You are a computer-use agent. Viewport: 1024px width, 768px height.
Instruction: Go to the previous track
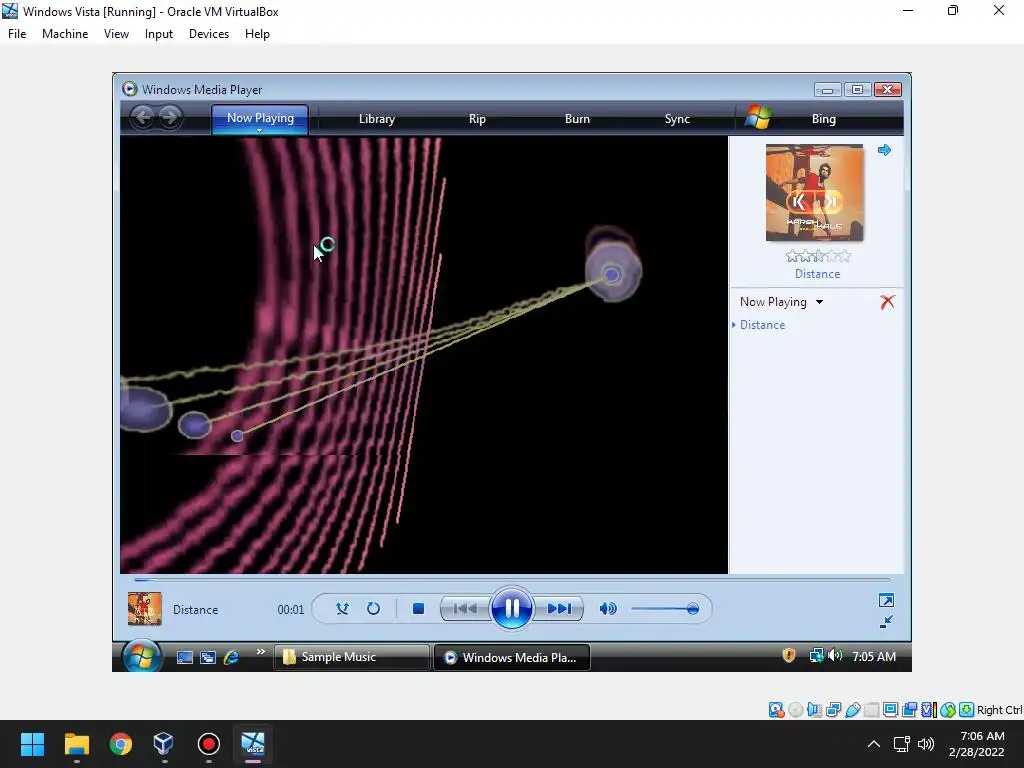click(x=464, y=609)
